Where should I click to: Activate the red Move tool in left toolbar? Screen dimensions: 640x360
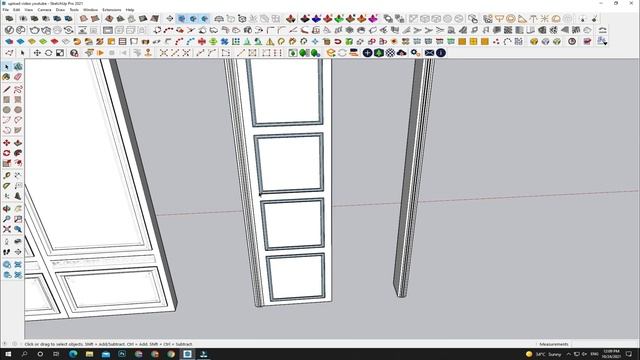click(7, 143)
